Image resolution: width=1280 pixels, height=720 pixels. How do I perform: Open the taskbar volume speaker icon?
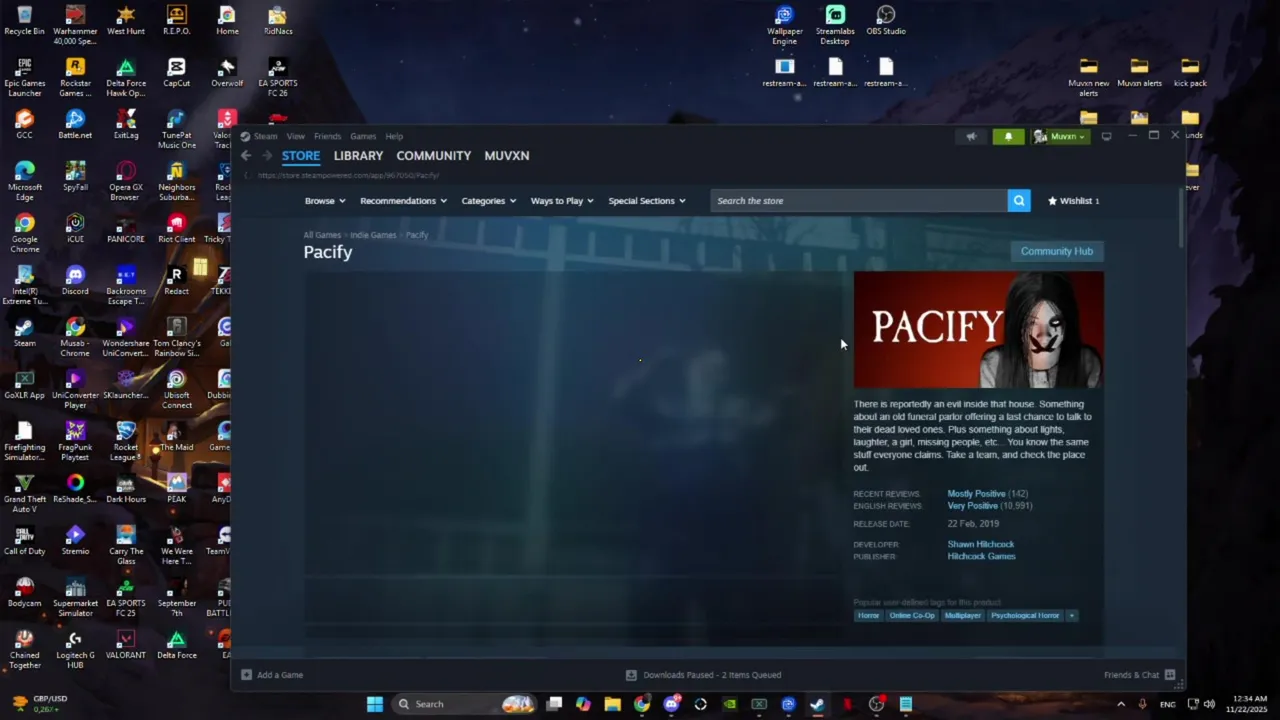1209,704
